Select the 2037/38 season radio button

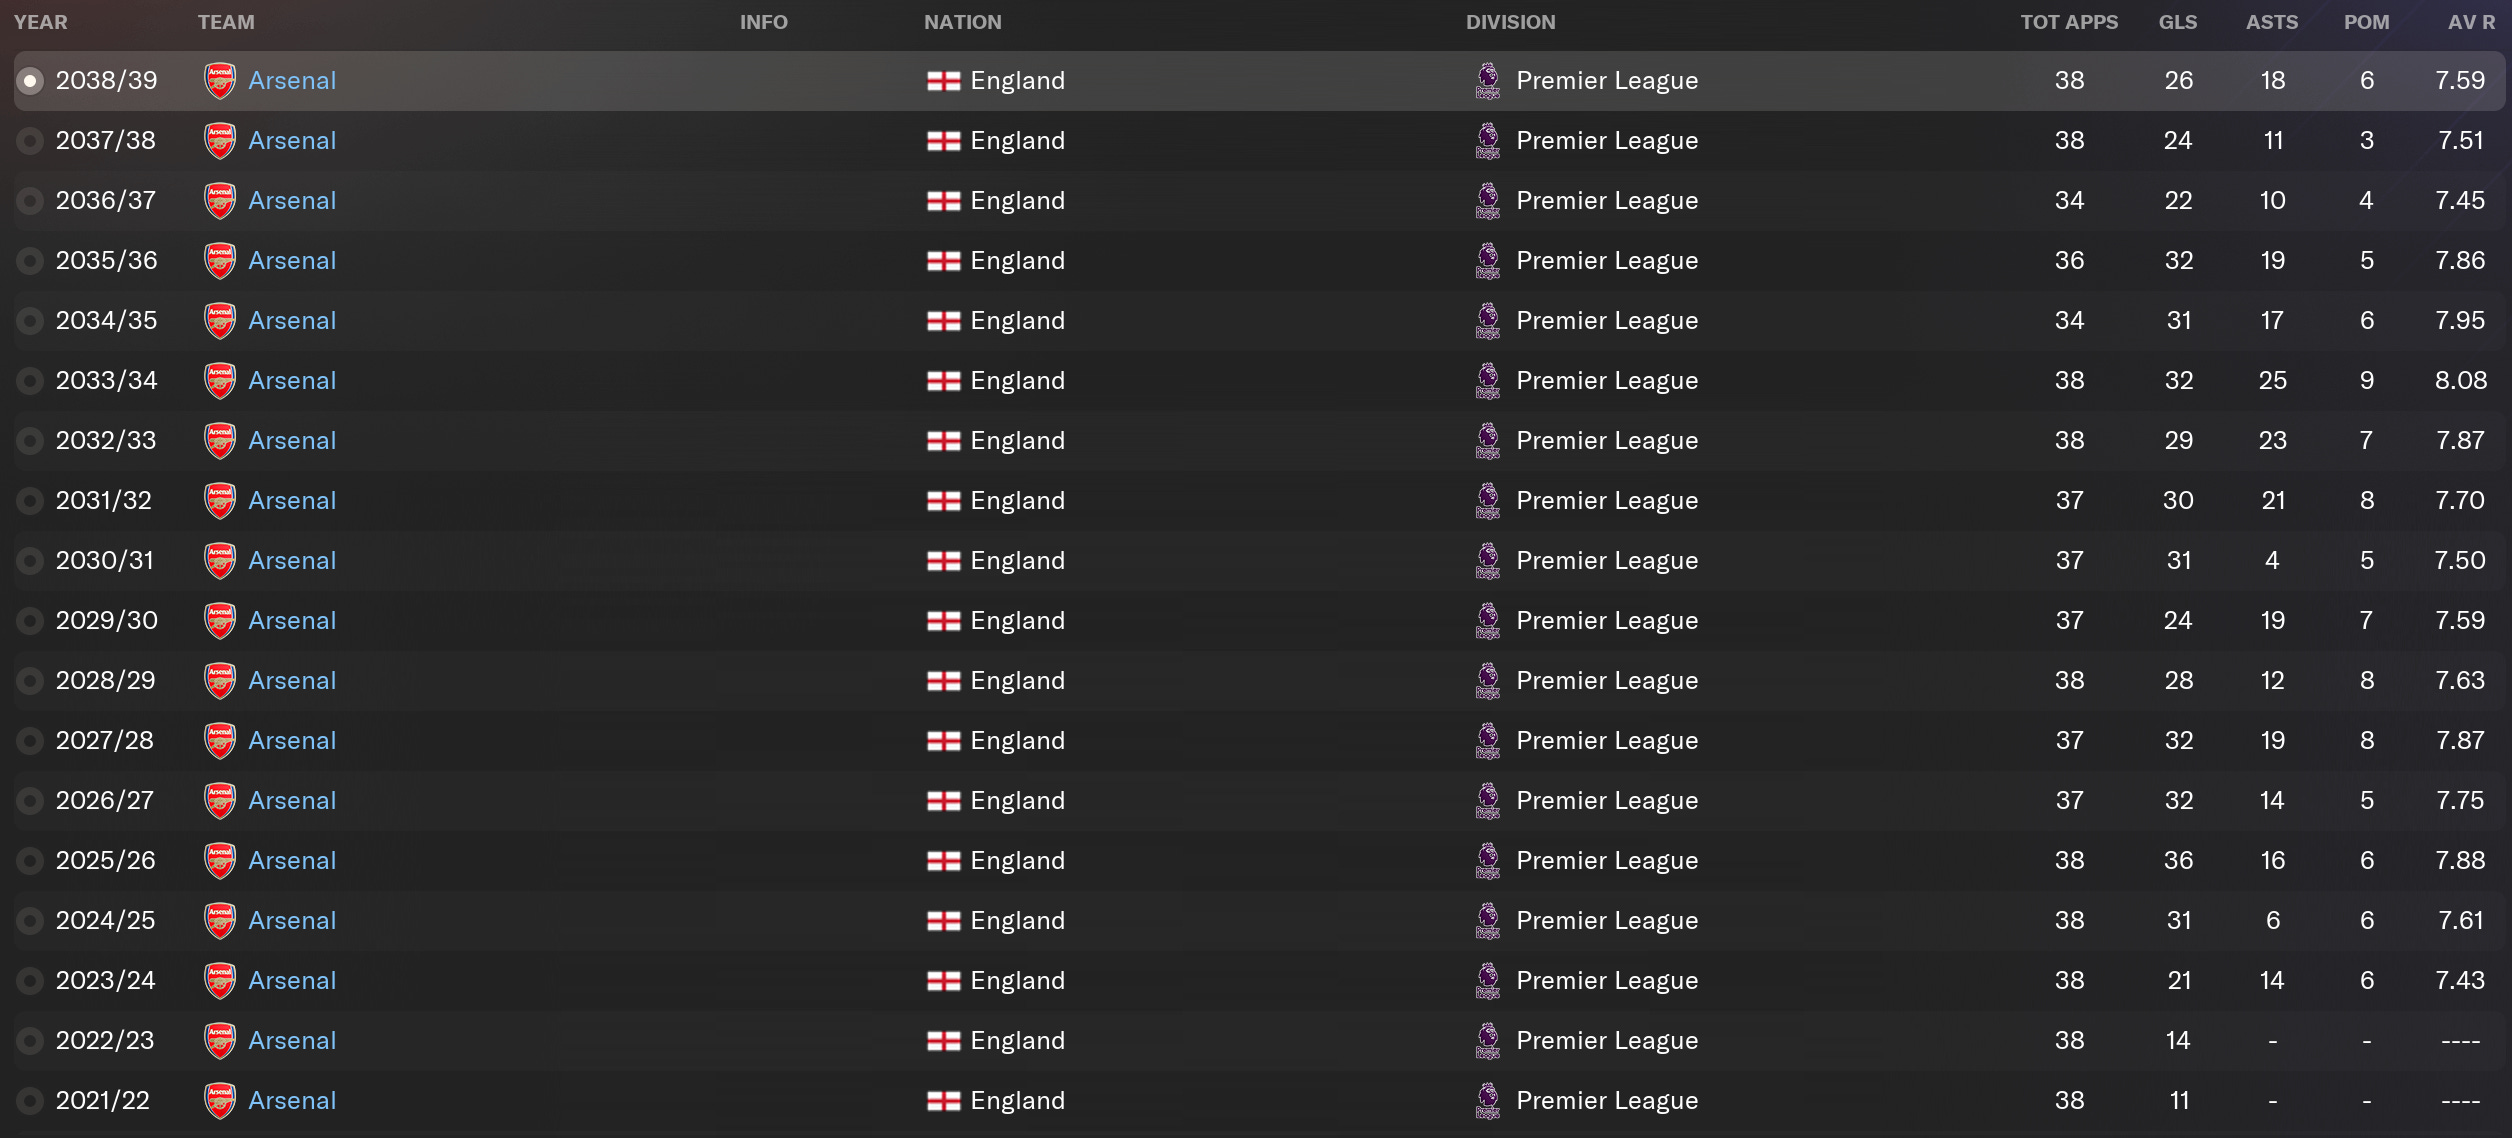(30, 141)
